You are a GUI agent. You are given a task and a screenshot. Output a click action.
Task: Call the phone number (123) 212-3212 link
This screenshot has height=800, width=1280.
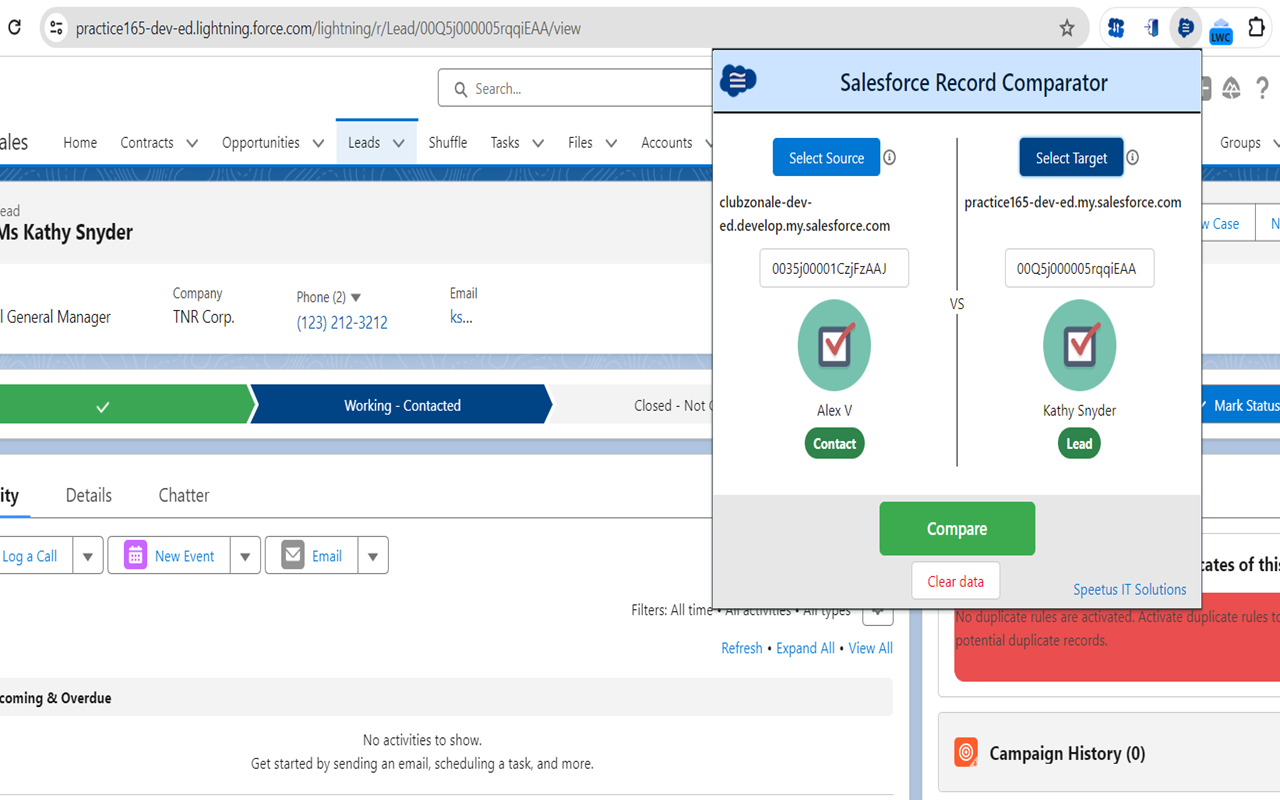click(342, 322)
